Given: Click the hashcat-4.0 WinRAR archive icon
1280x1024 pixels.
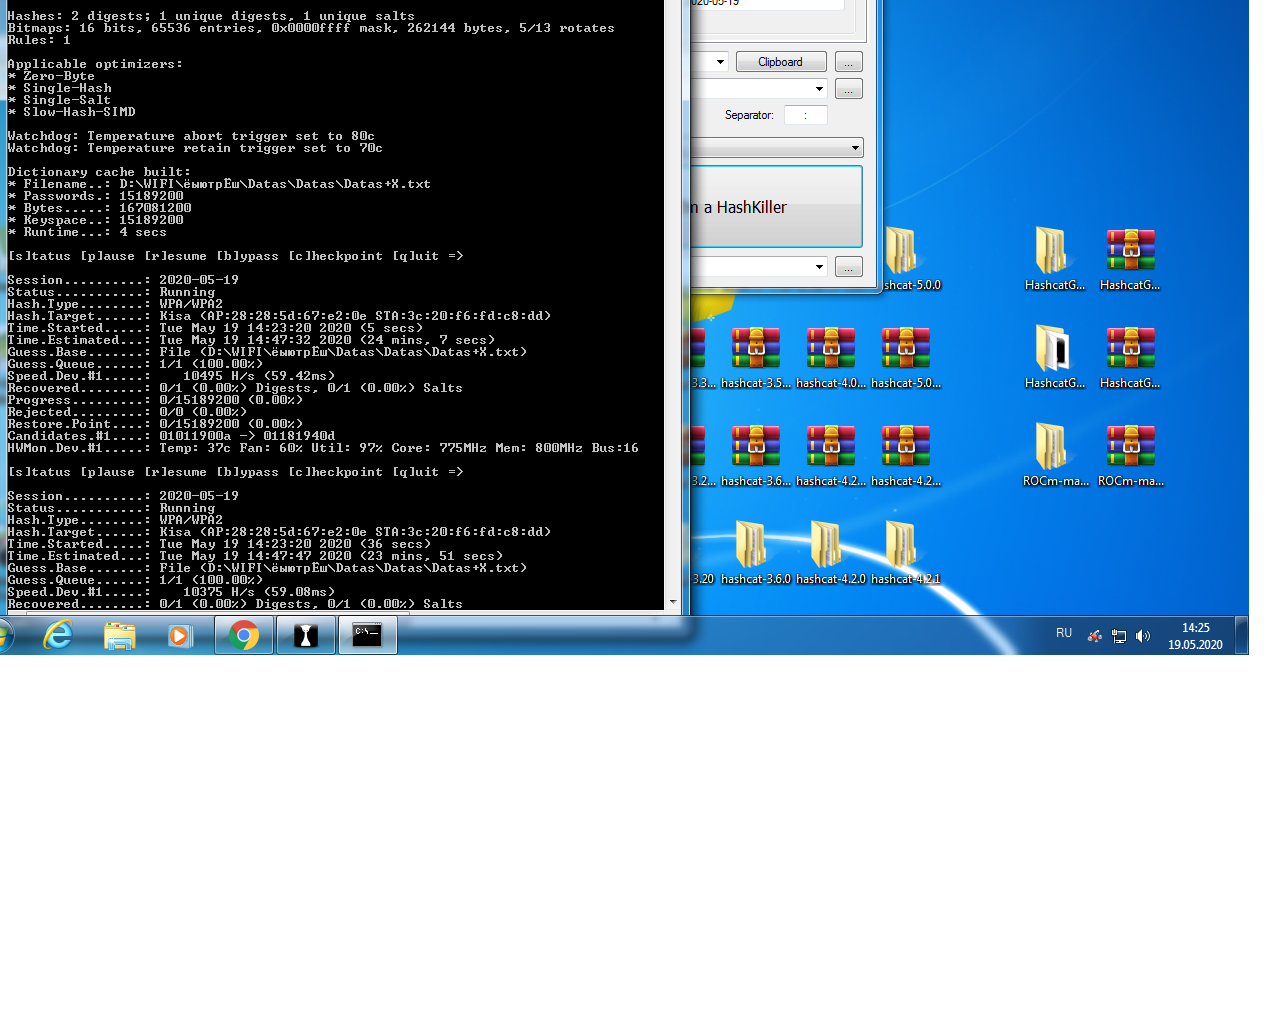Looking at the screenshot, I should pyautogui.click(x=831, y=350).
